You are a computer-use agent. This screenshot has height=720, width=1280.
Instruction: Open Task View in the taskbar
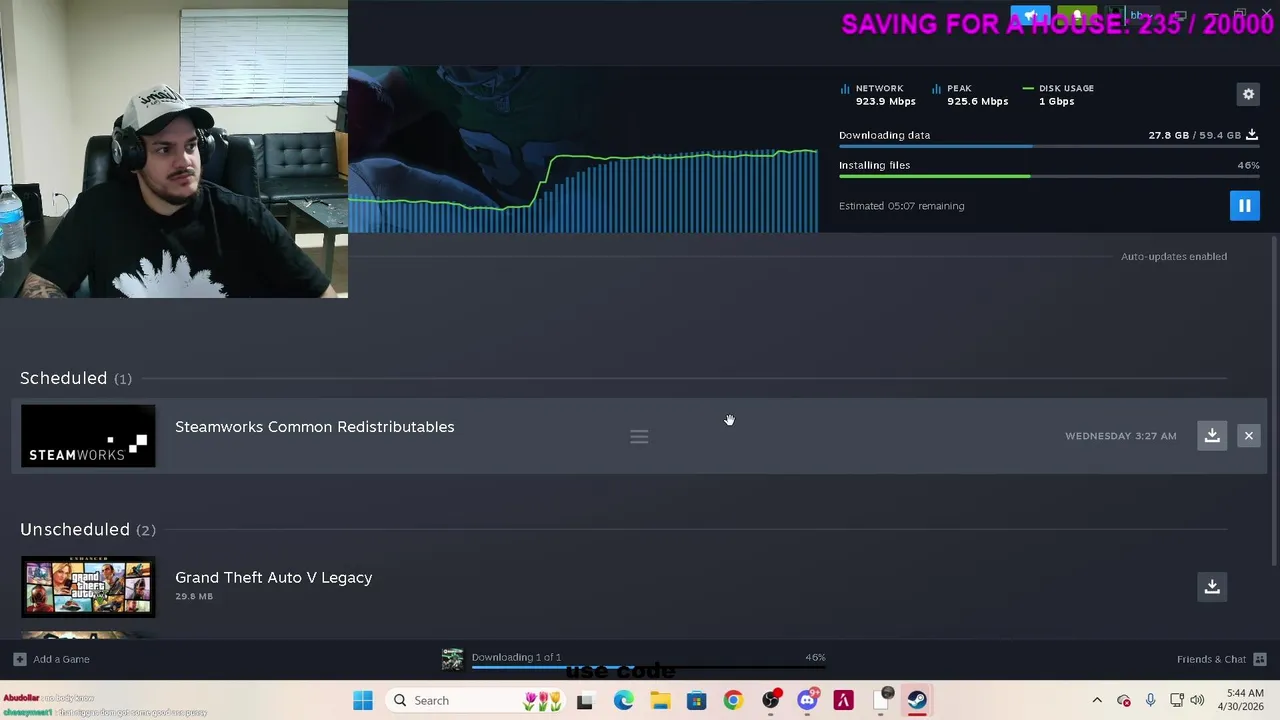(x=585, y=701)
